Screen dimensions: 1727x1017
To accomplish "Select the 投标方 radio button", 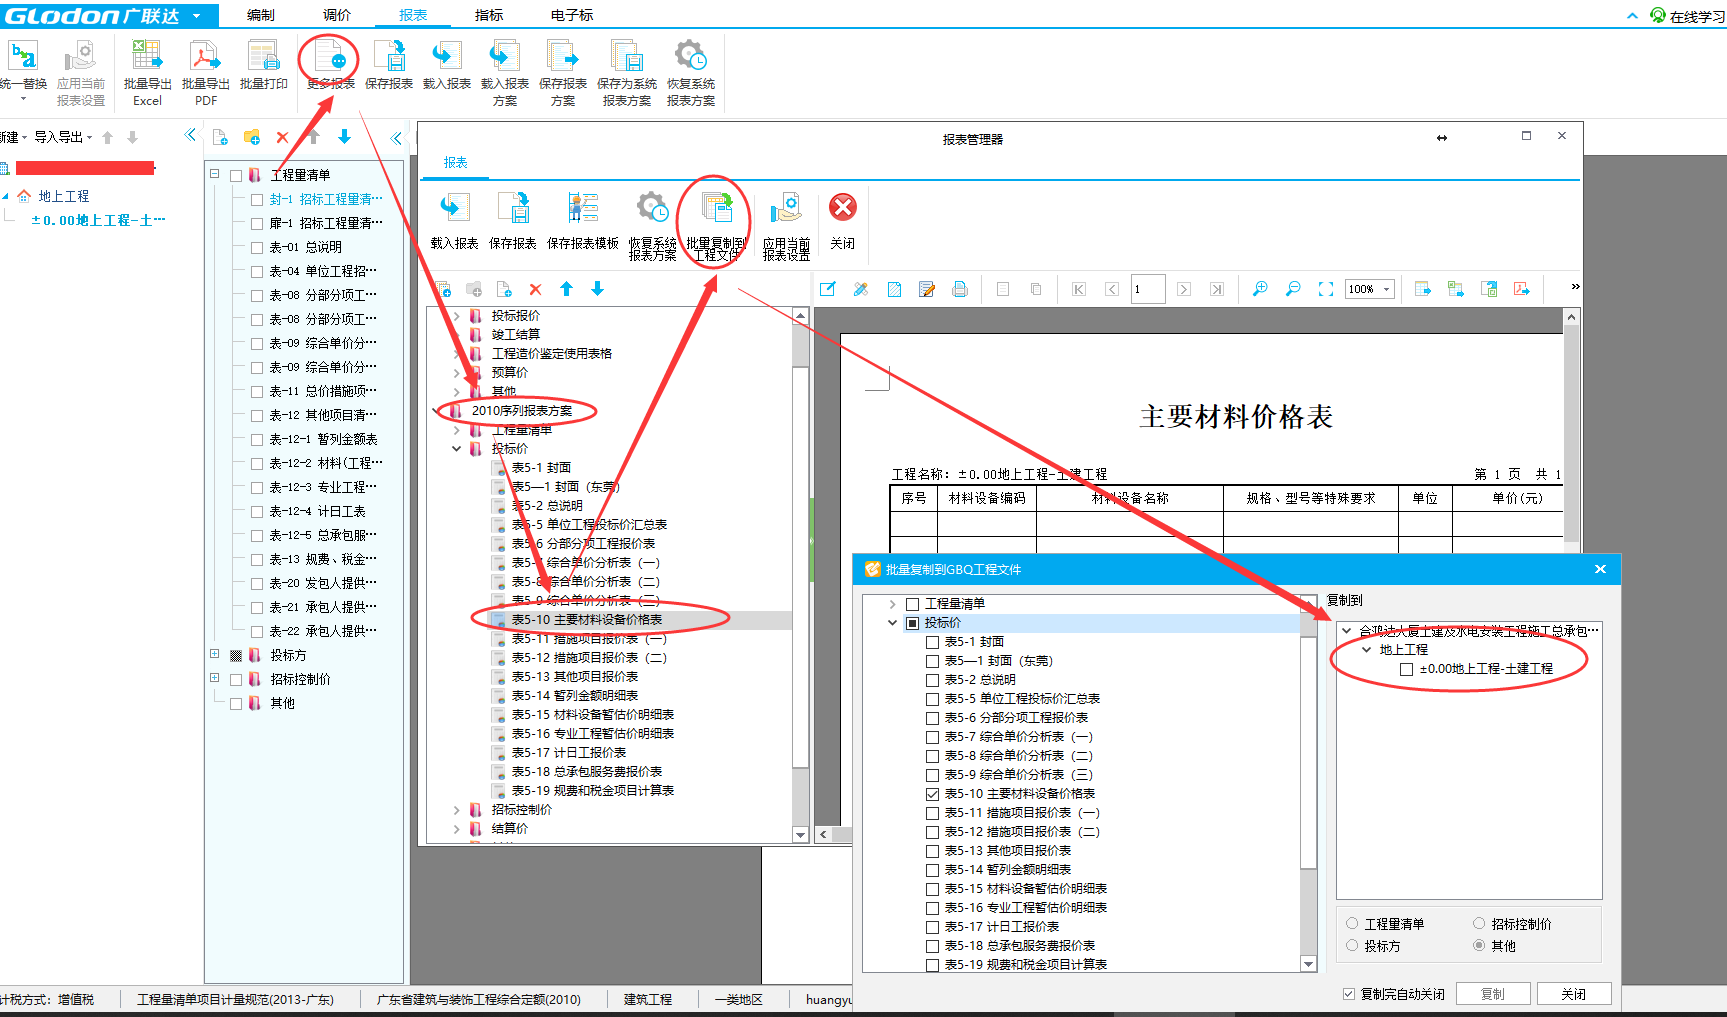I will click(1352, 946).
